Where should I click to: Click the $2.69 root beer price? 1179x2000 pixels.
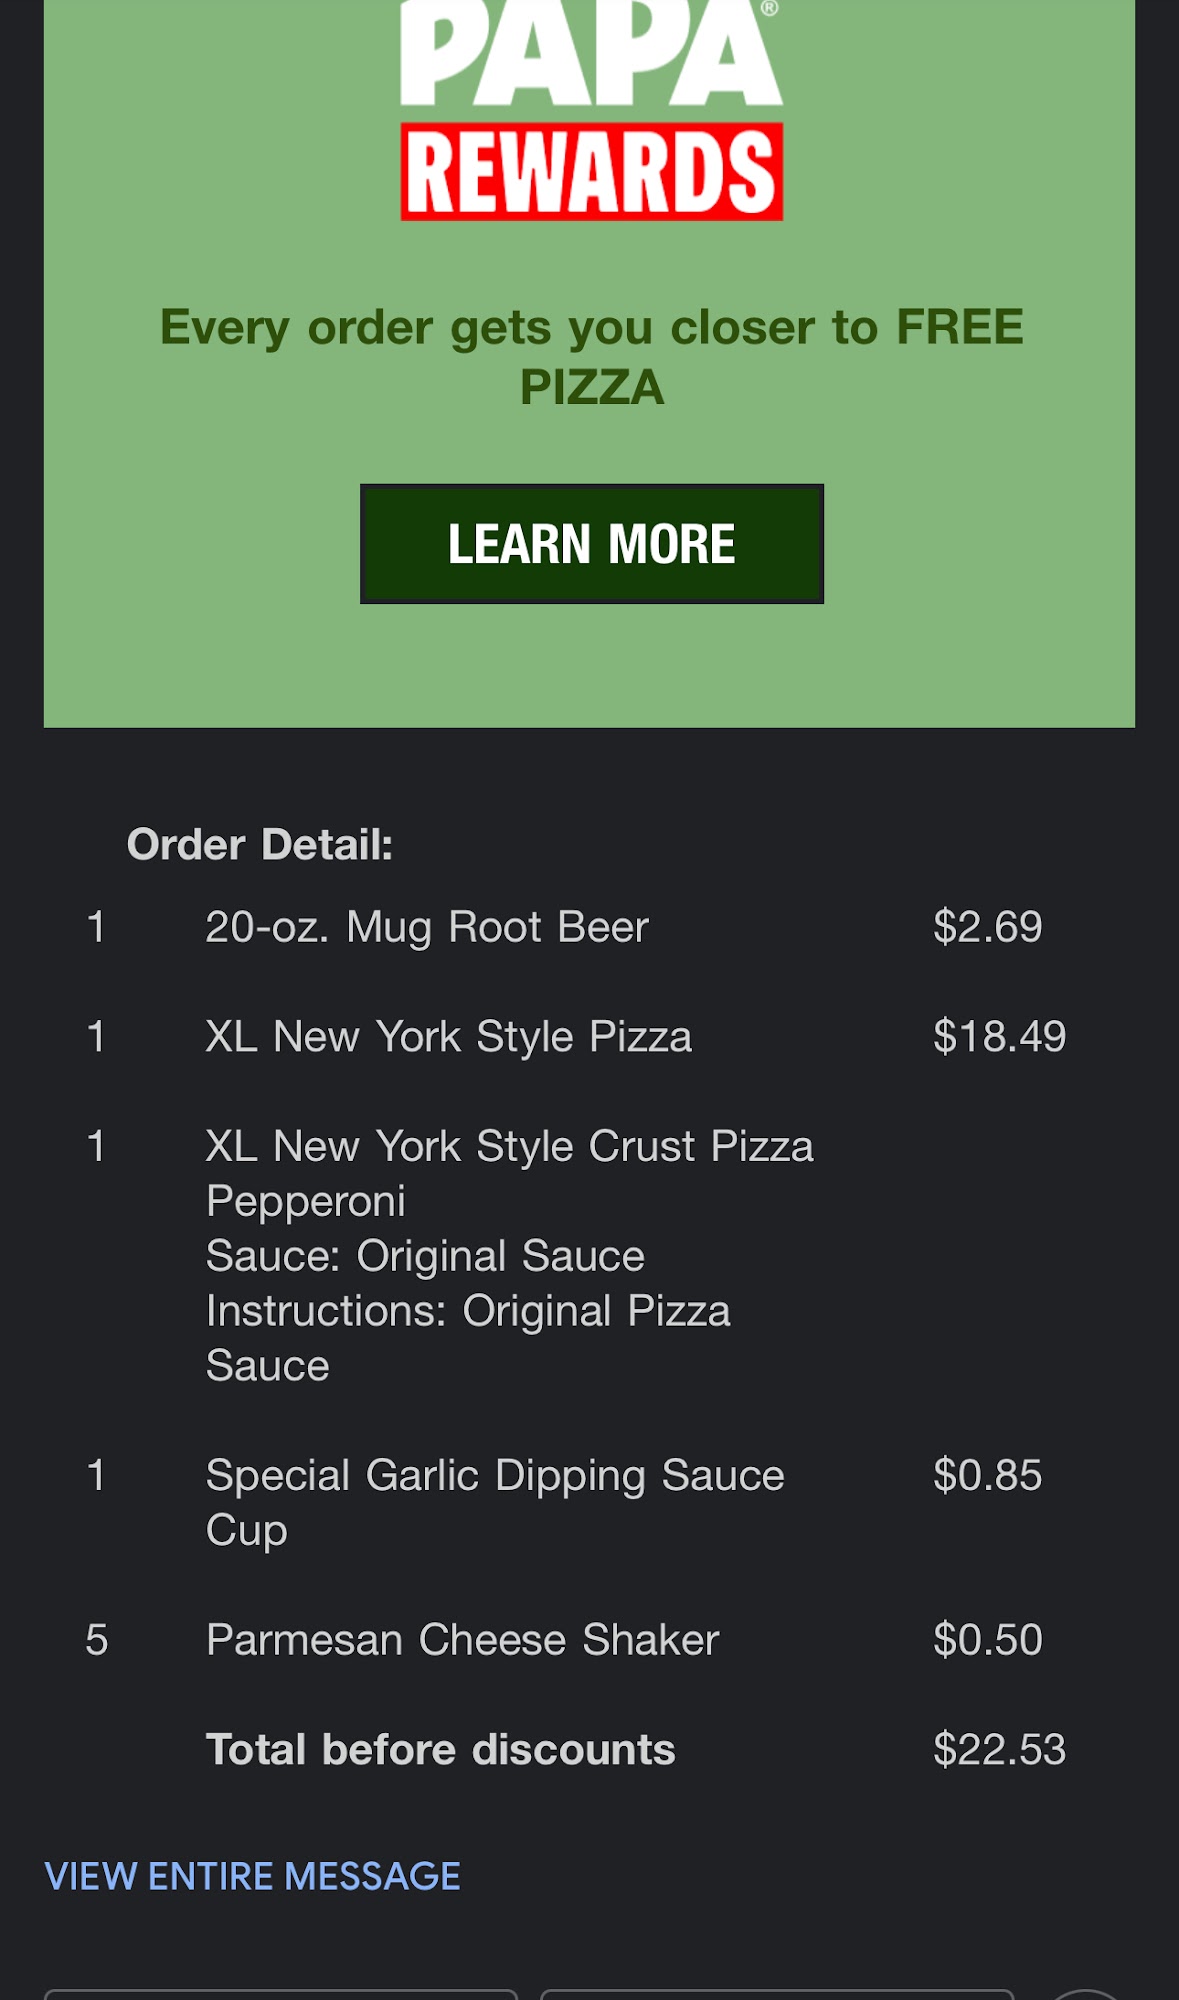coord(988,926)
